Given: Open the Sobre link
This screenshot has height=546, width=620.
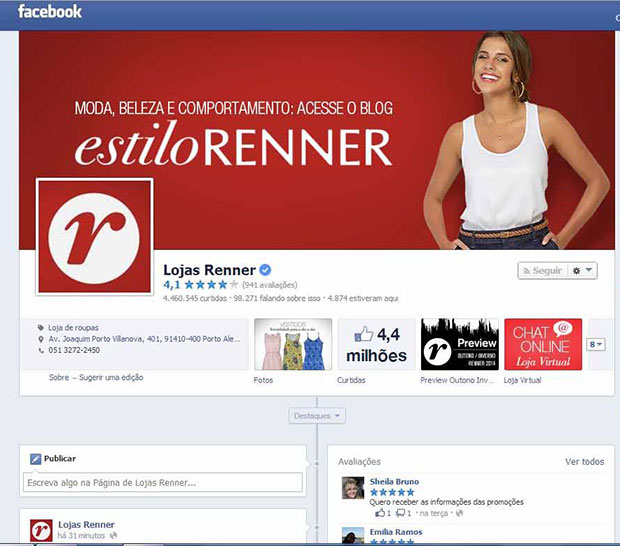Looking at the screenshot, I should (x=59, y=378).
